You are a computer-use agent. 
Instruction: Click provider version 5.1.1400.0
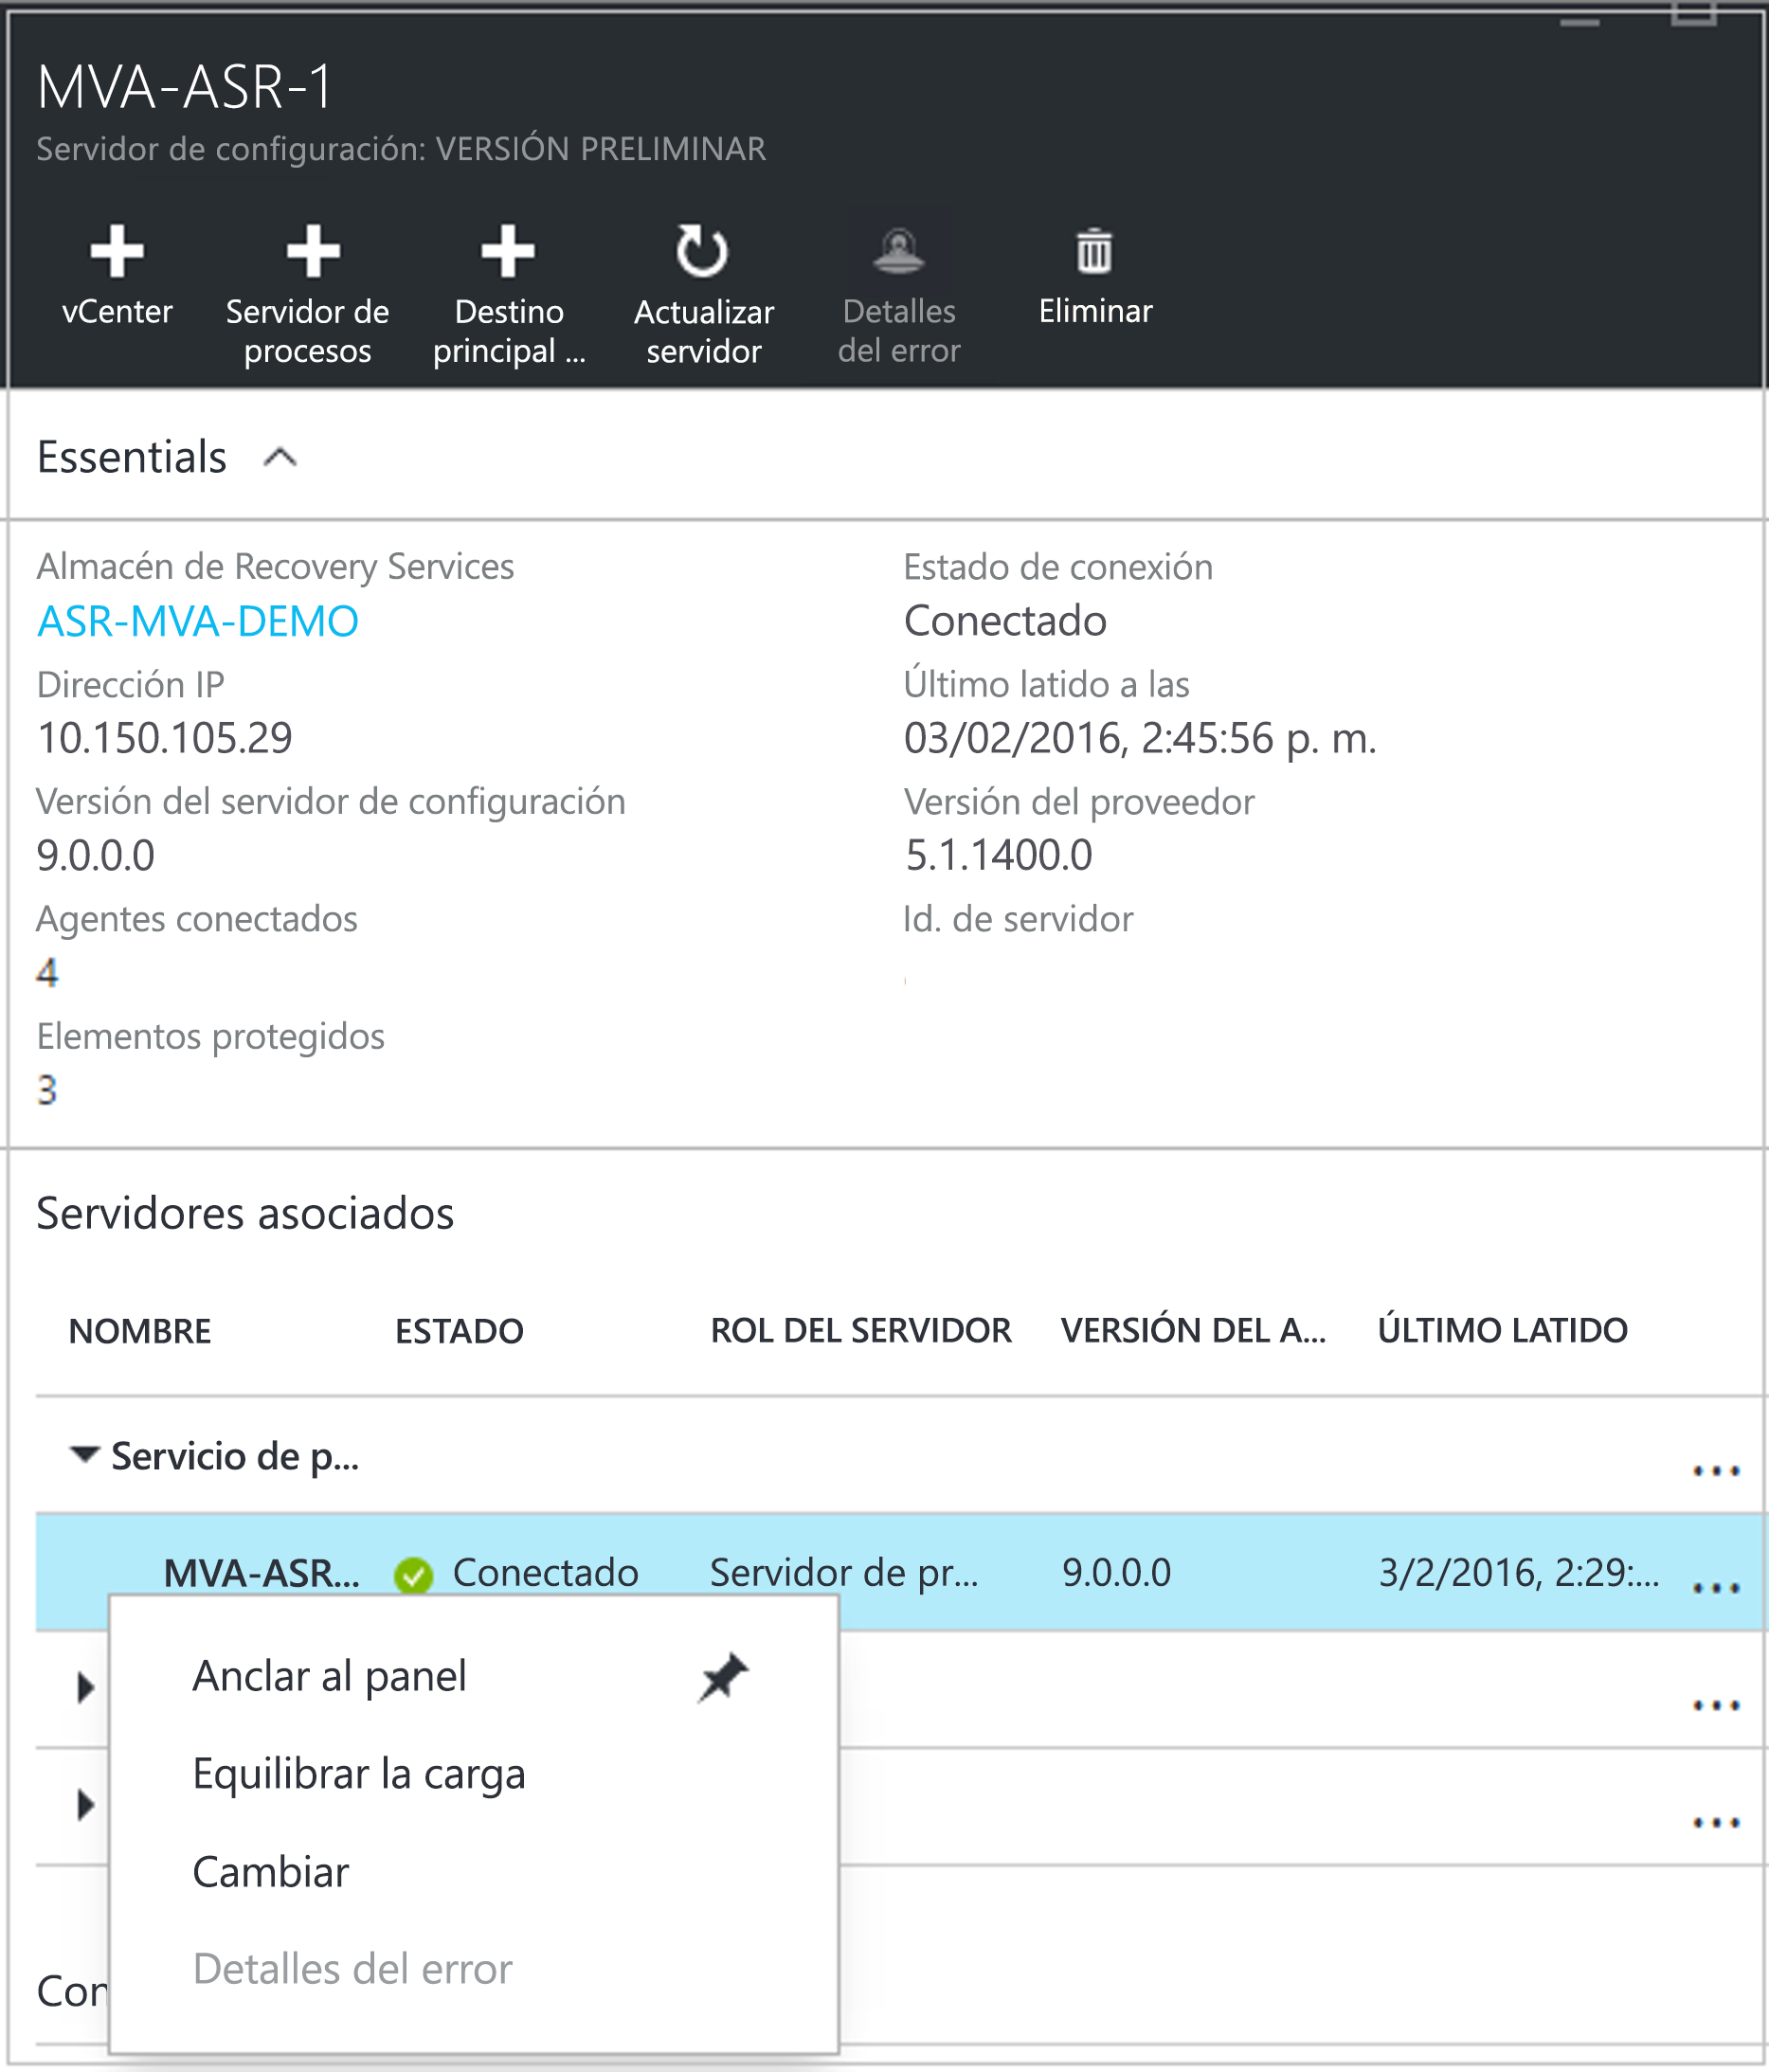998,855
